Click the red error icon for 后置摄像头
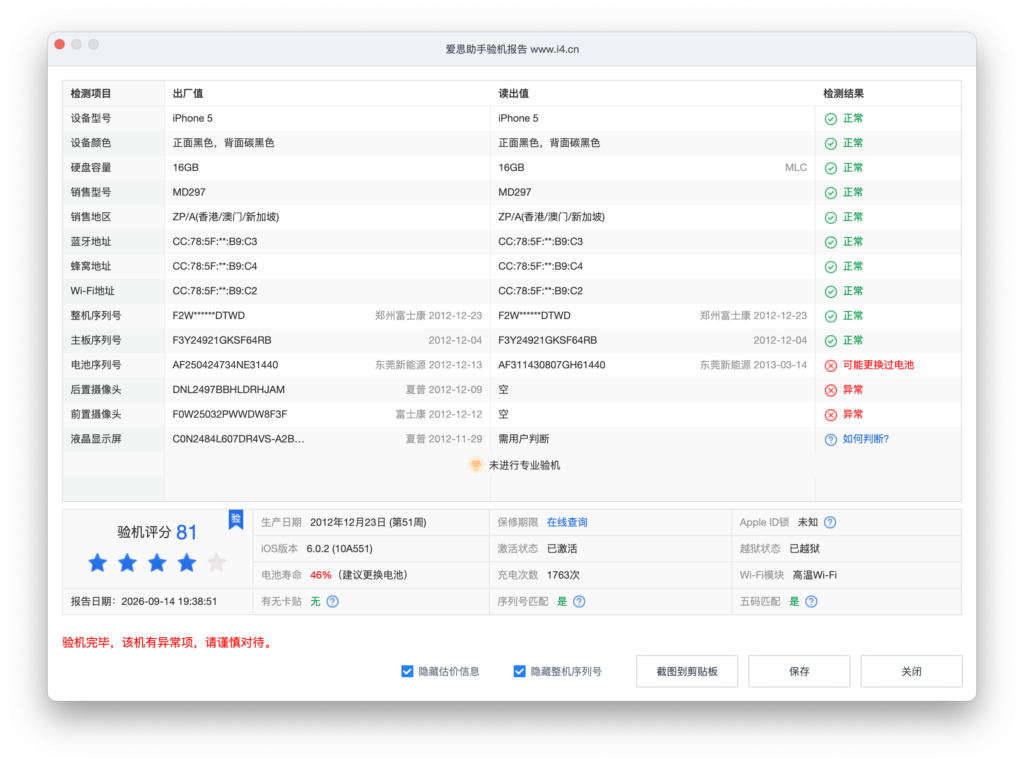The width and height of the screenshot is (1024, 764). (831, 390)
